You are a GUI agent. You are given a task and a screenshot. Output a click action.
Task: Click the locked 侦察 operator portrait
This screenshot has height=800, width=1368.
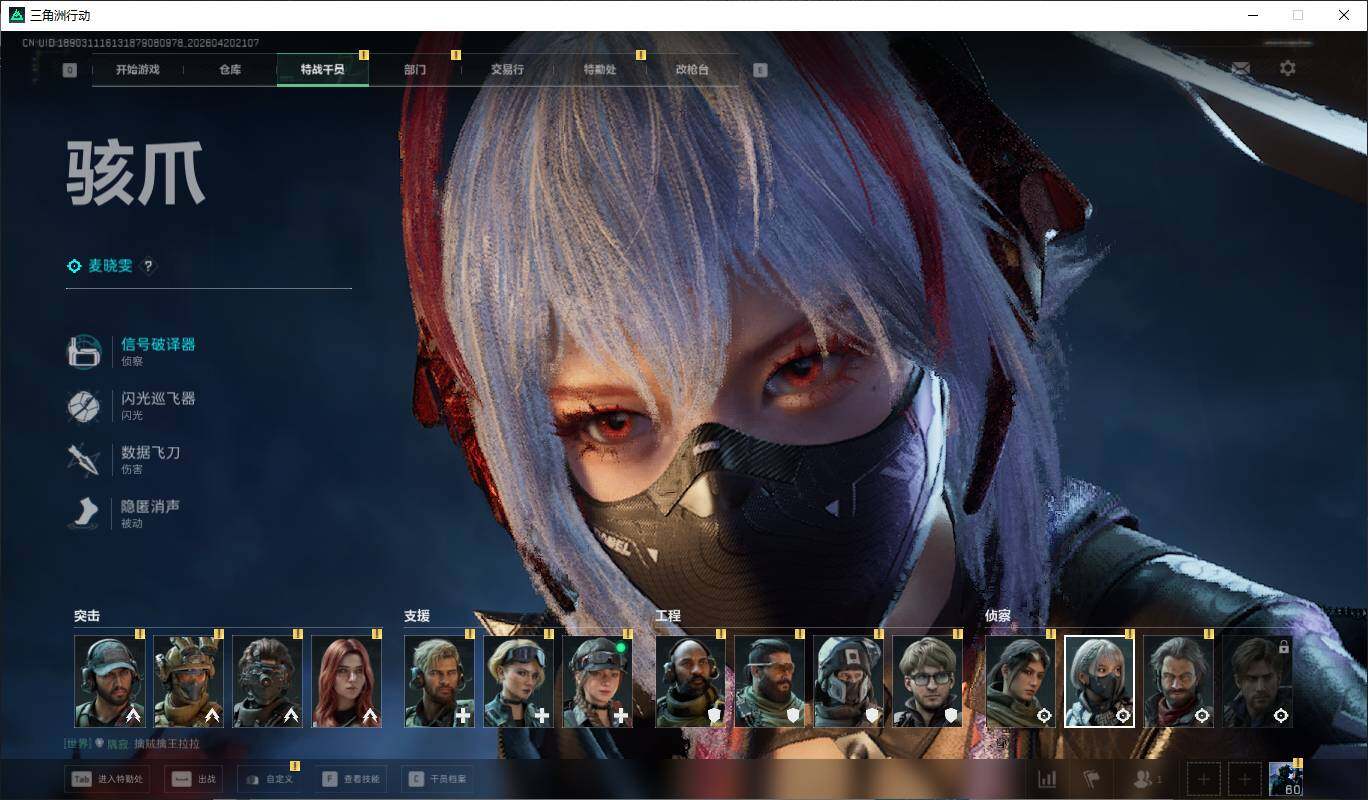[x=1258, y=681]
